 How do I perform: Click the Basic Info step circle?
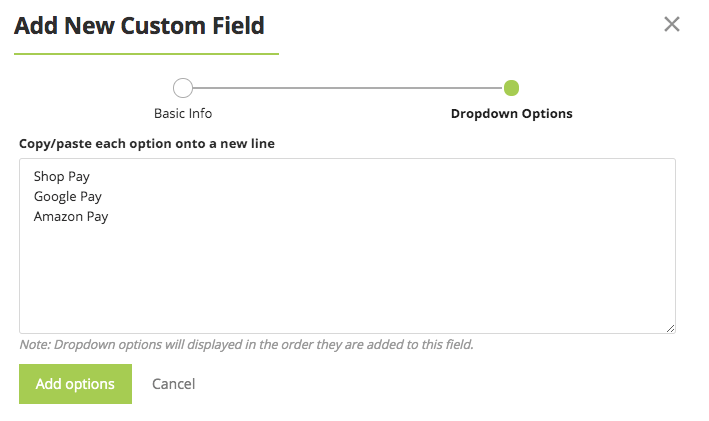click(183, 88)
